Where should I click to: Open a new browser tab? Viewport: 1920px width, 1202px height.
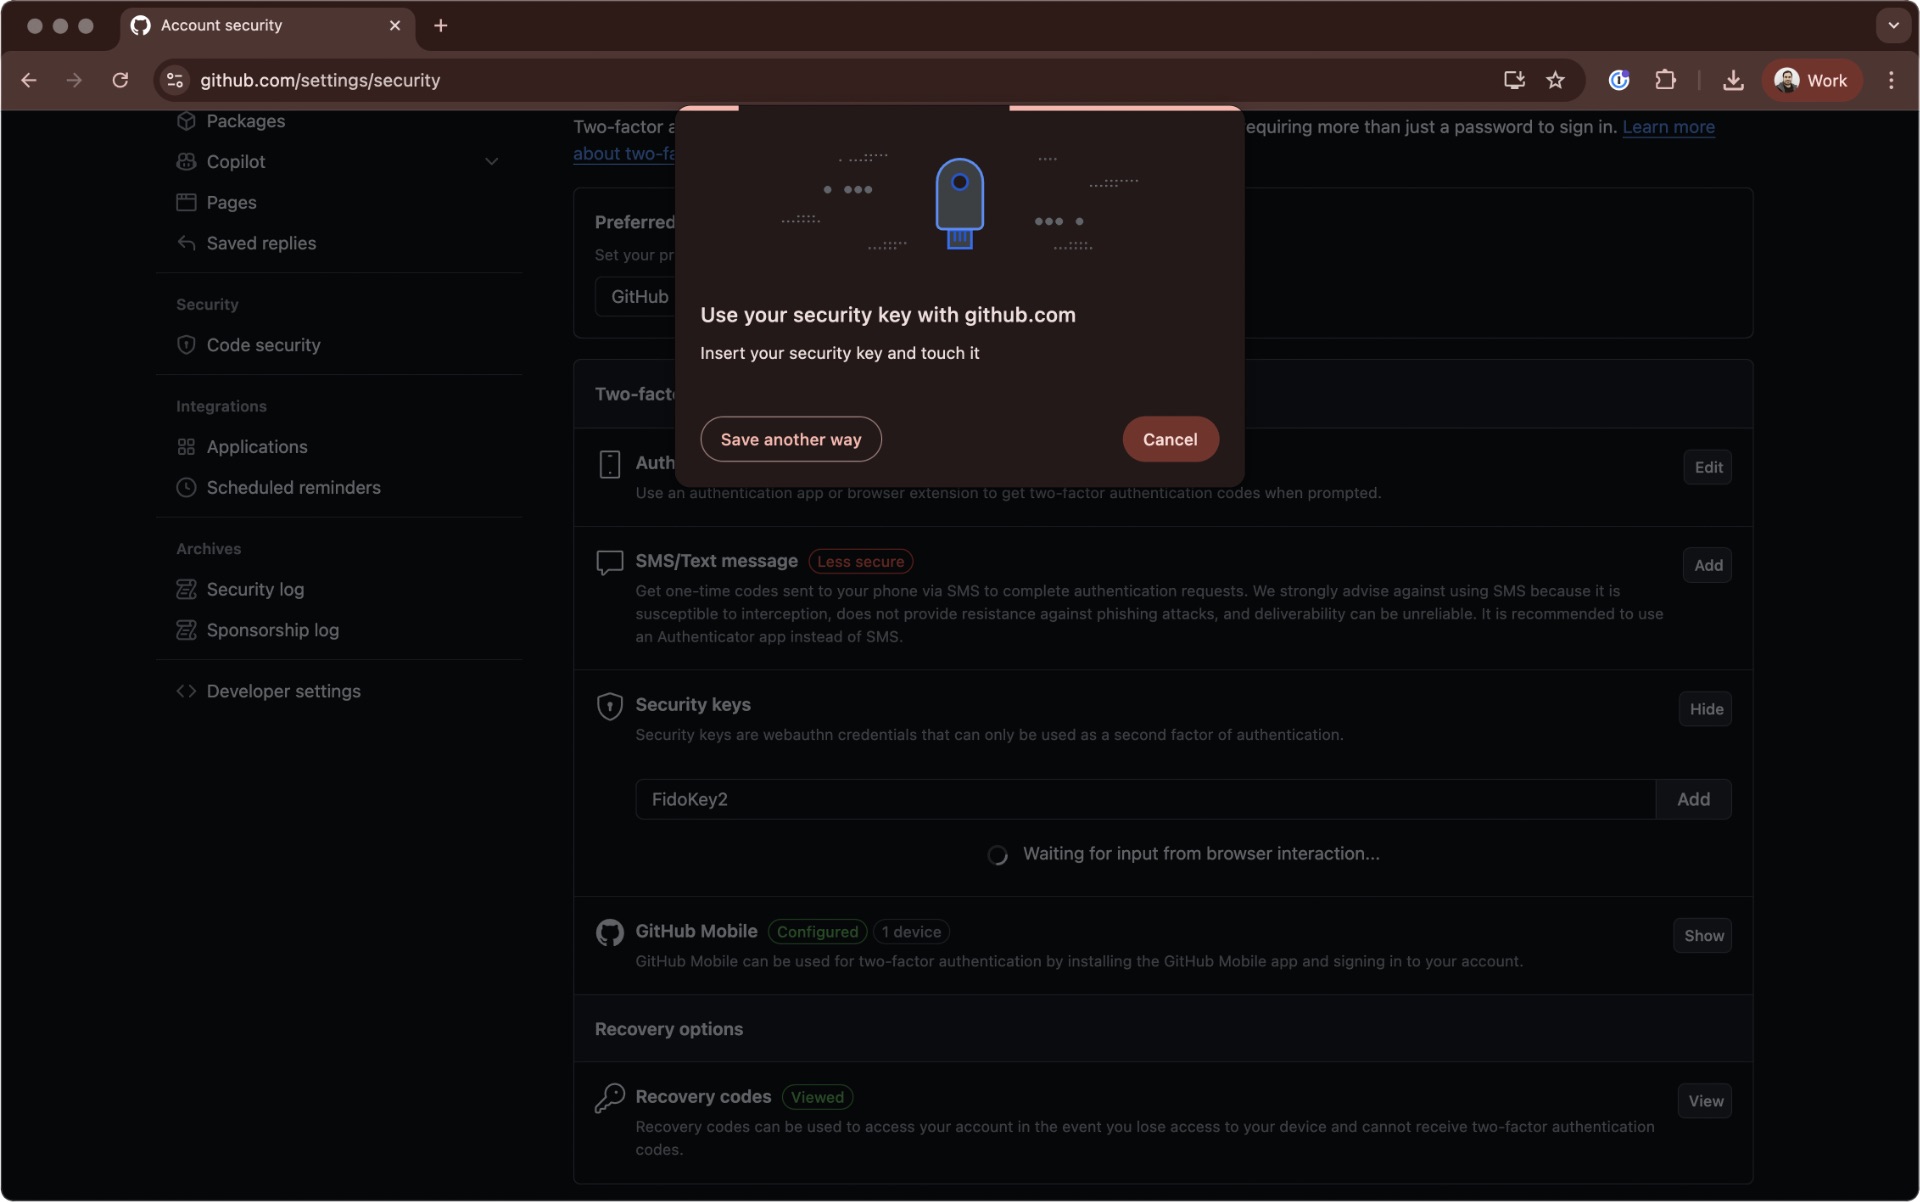pyautogui.click(x=440, y=25)
